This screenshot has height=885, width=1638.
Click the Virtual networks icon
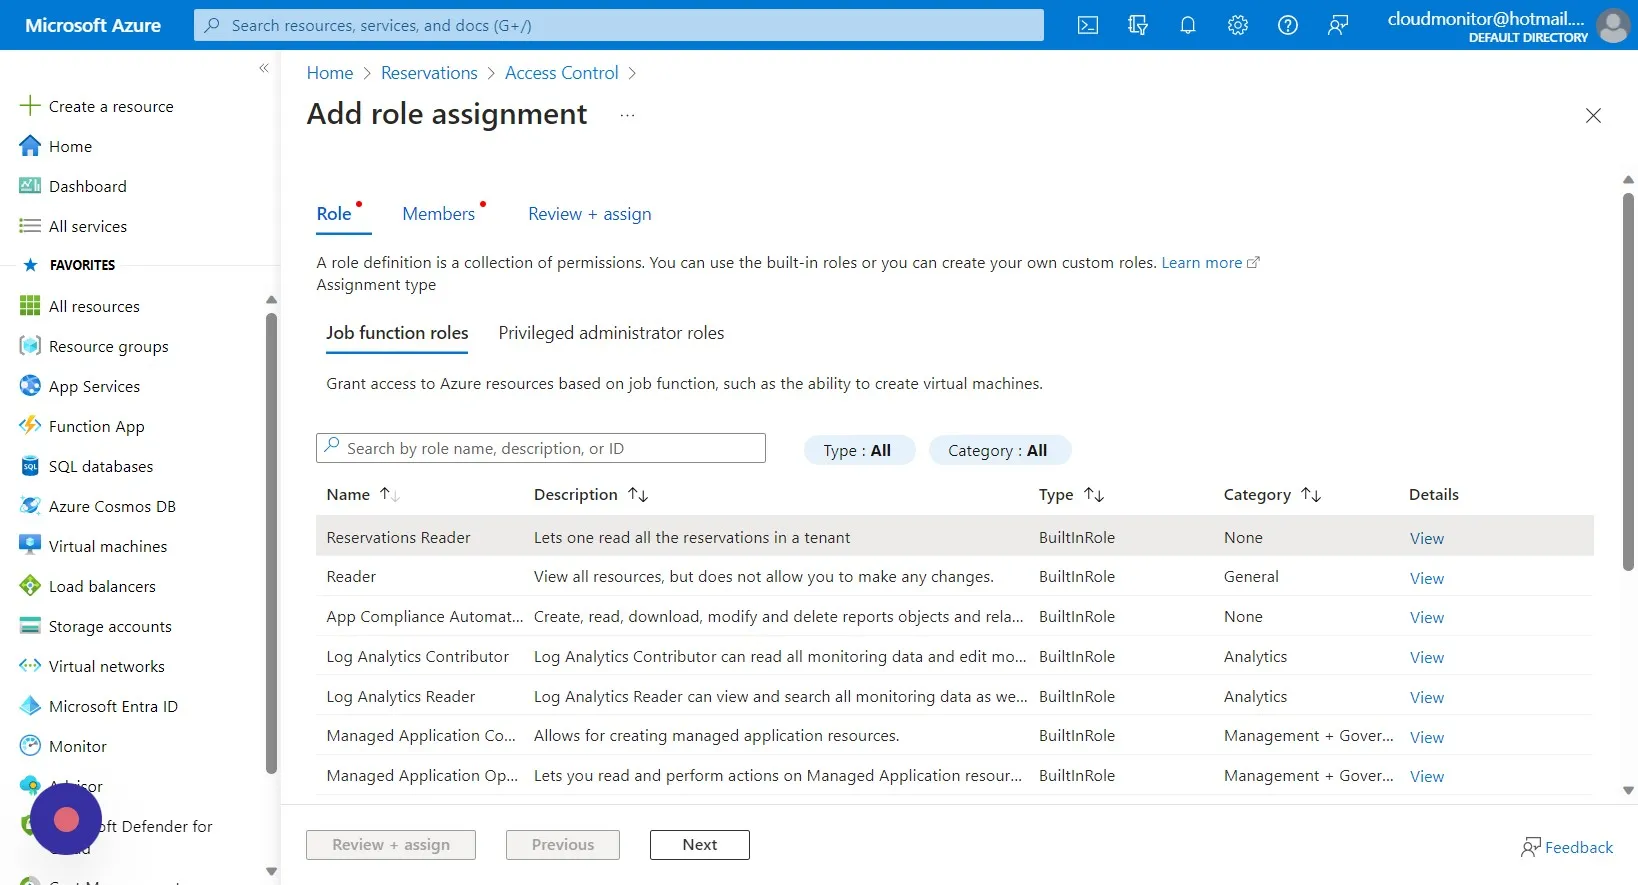pyautogui.click(x=30, y=666)
